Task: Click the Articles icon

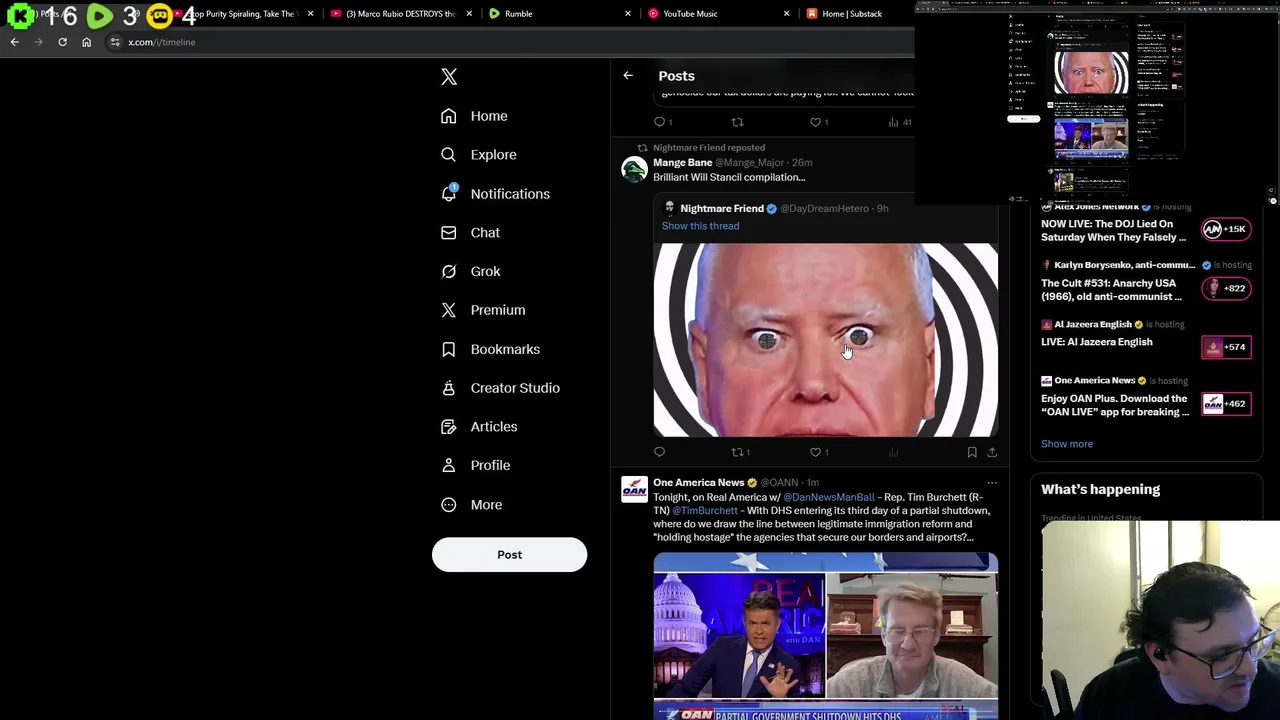Action: tap(449, 427)
